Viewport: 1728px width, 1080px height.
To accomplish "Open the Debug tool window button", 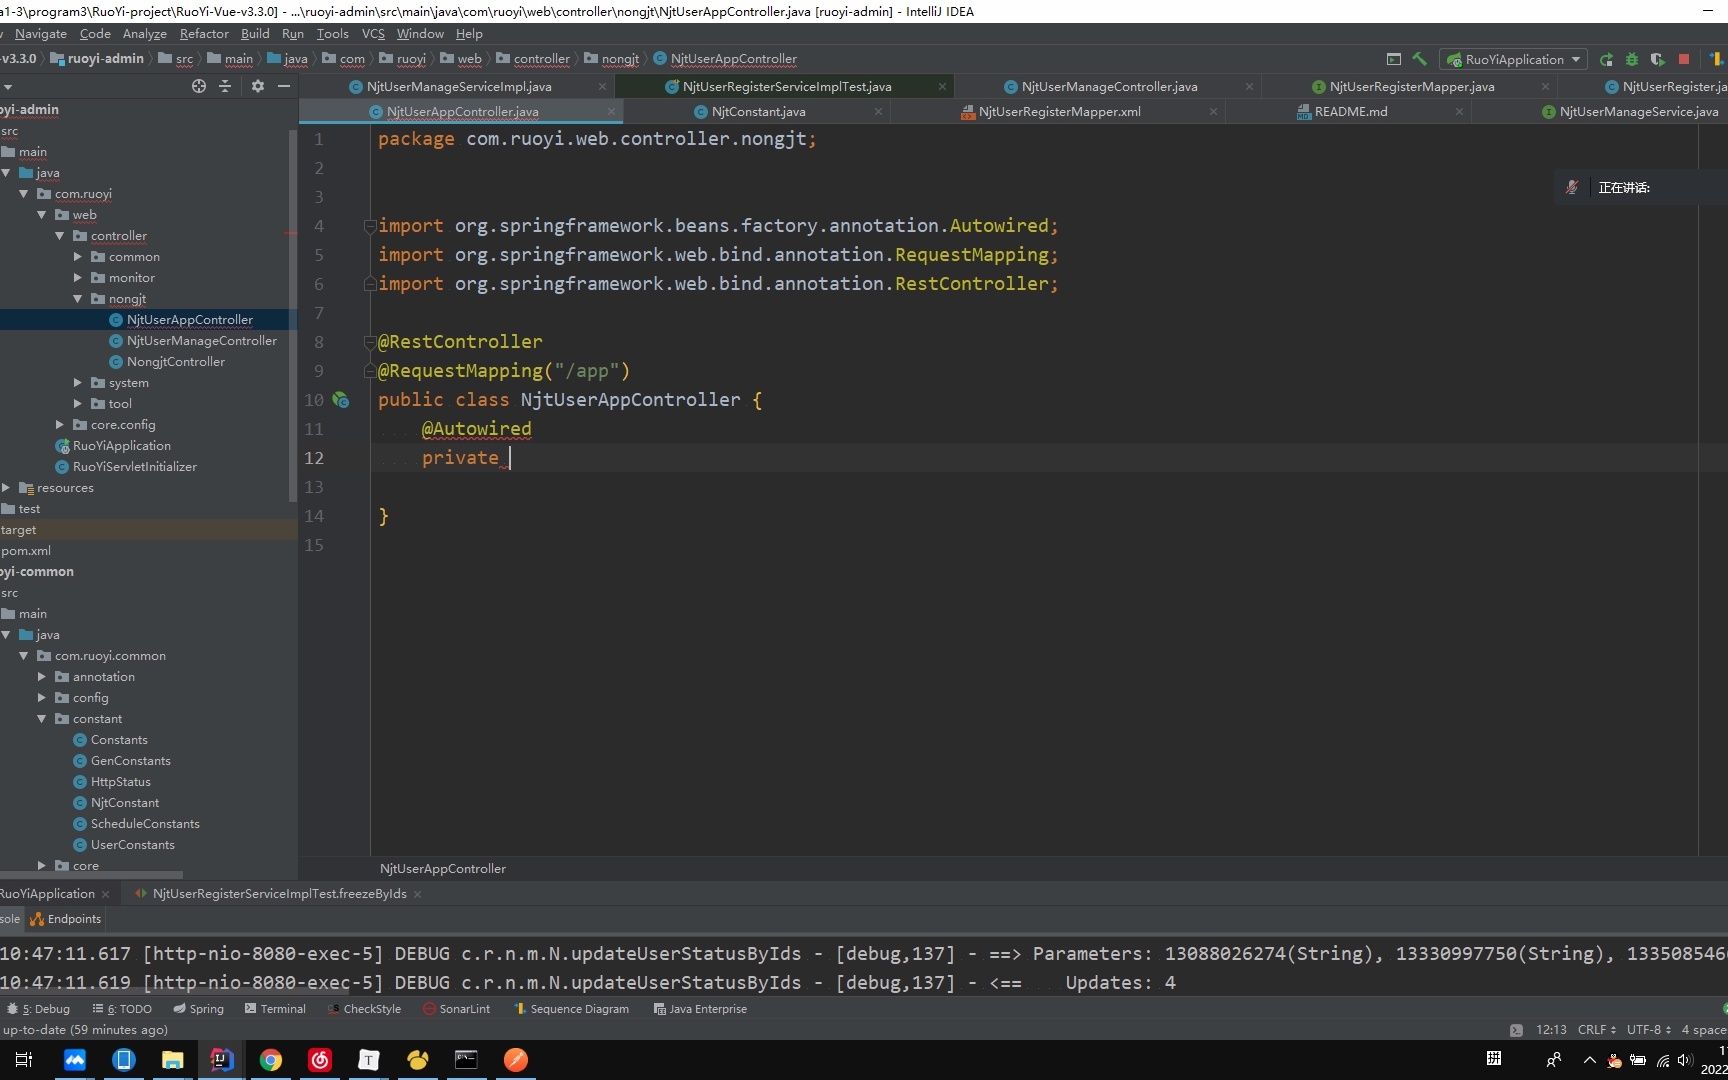I will point(38,1009).
